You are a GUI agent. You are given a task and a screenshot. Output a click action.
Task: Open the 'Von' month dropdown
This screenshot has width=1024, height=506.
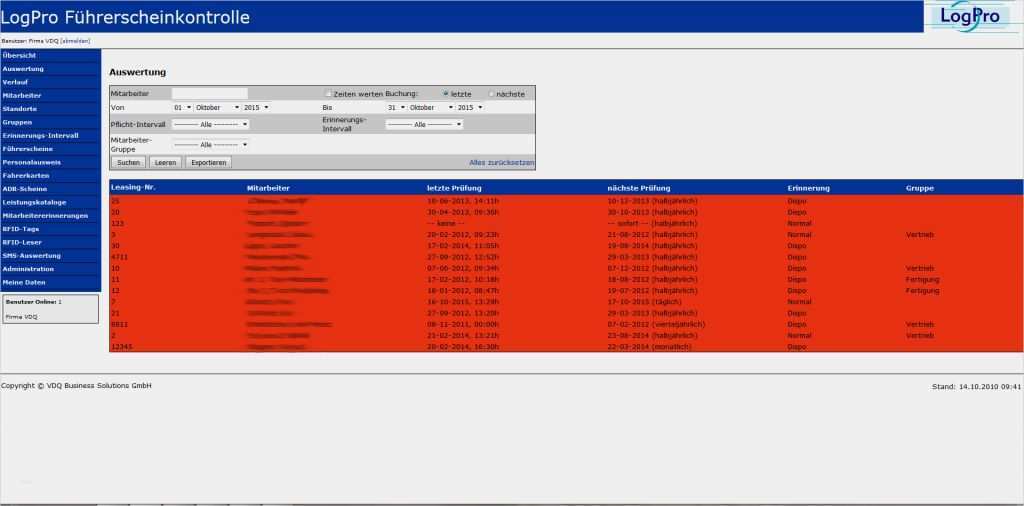[217, 107]
